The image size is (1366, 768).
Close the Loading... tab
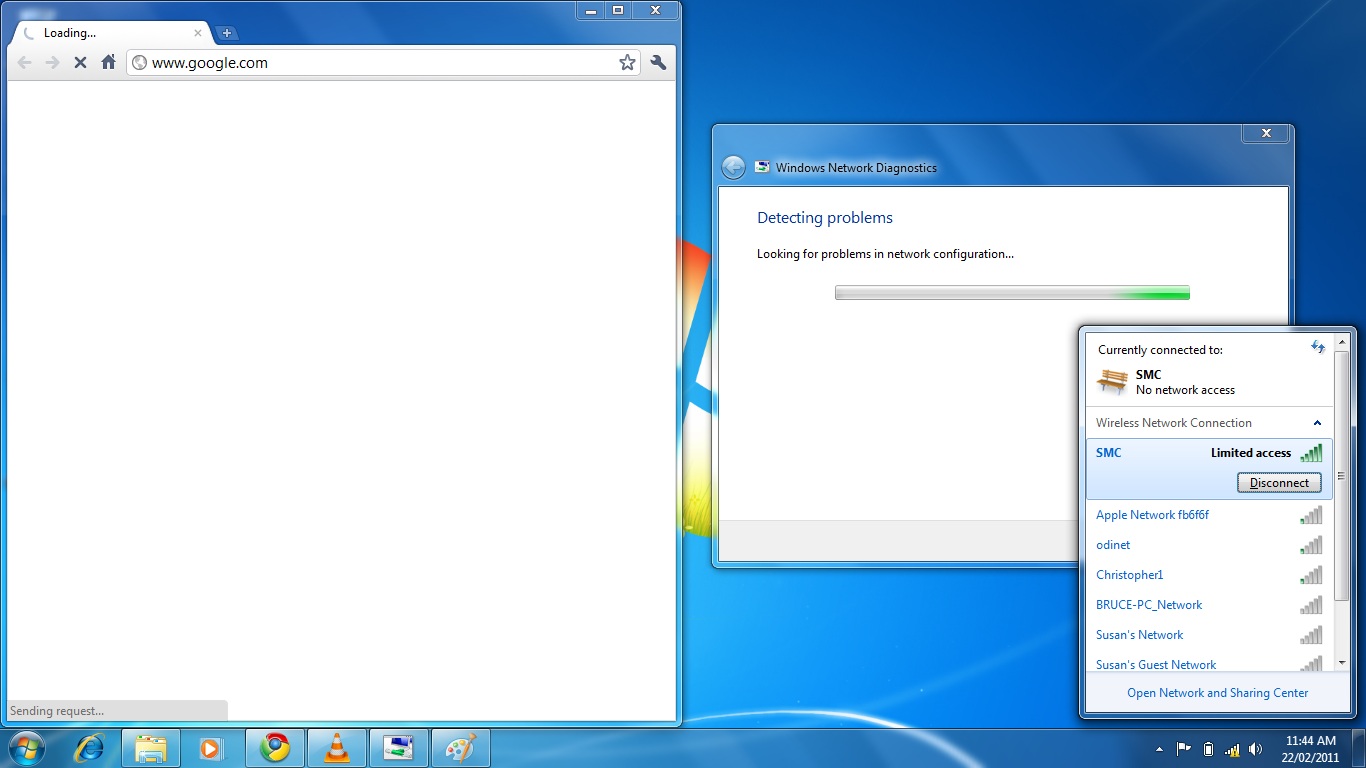pyautogui.click(x=198, y=33)
